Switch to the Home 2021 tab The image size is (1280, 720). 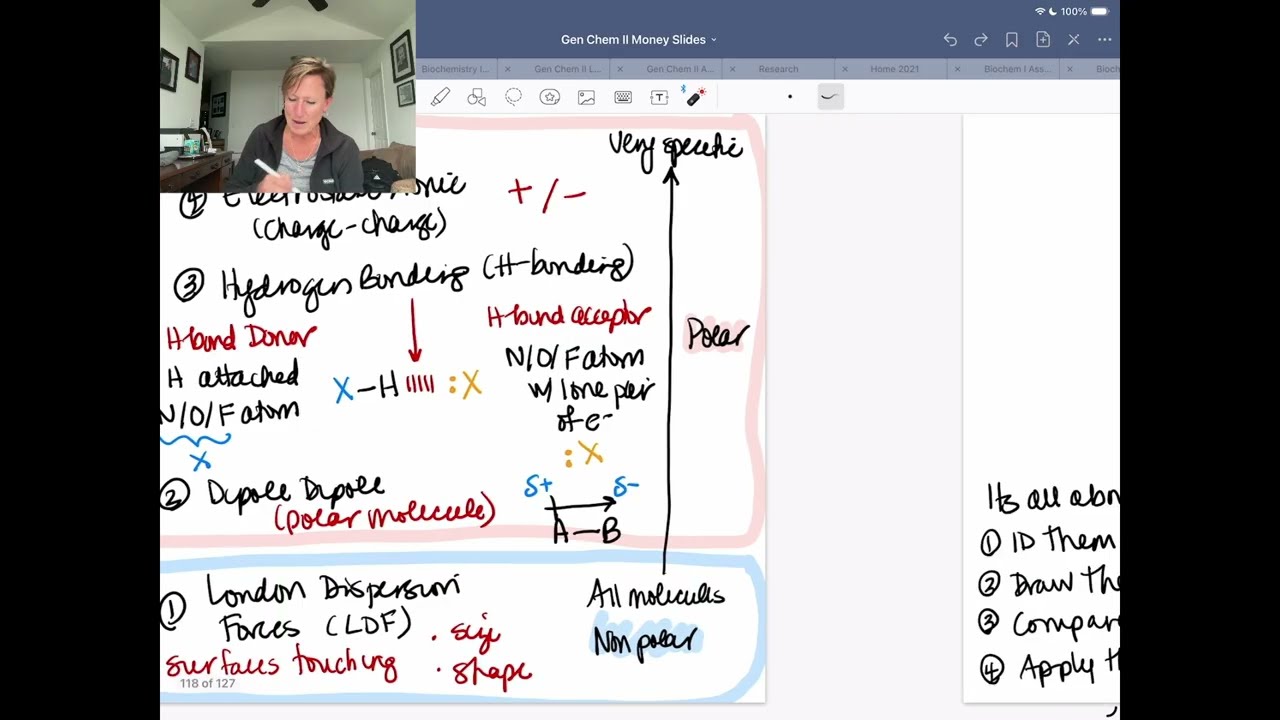pos(894,69)
